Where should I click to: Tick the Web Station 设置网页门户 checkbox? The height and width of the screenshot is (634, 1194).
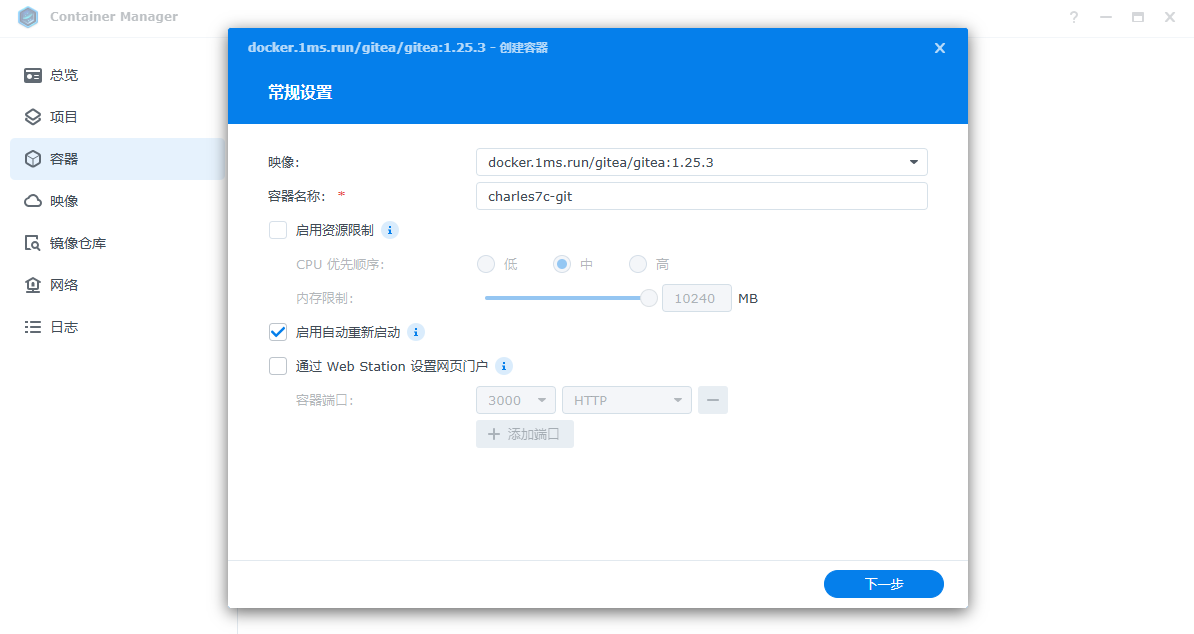278,366
